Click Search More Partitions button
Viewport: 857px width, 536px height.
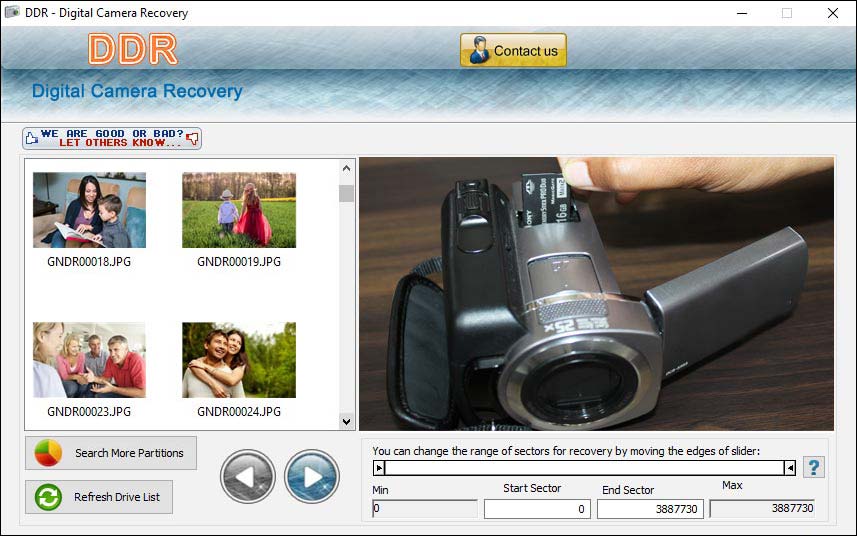(x=111, y=453)
